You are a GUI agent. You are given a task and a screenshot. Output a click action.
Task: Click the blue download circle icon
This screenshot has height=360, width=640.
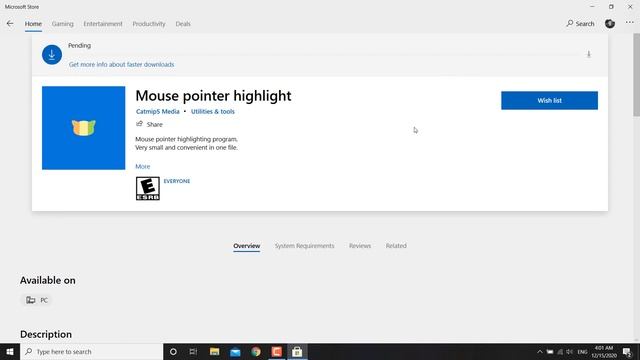tap(52, 55)
